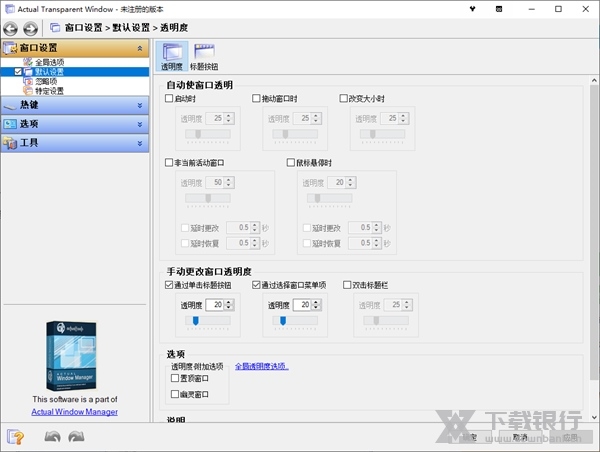Enable the 非当前活动窗口 checkbox

tap(169, 163)
